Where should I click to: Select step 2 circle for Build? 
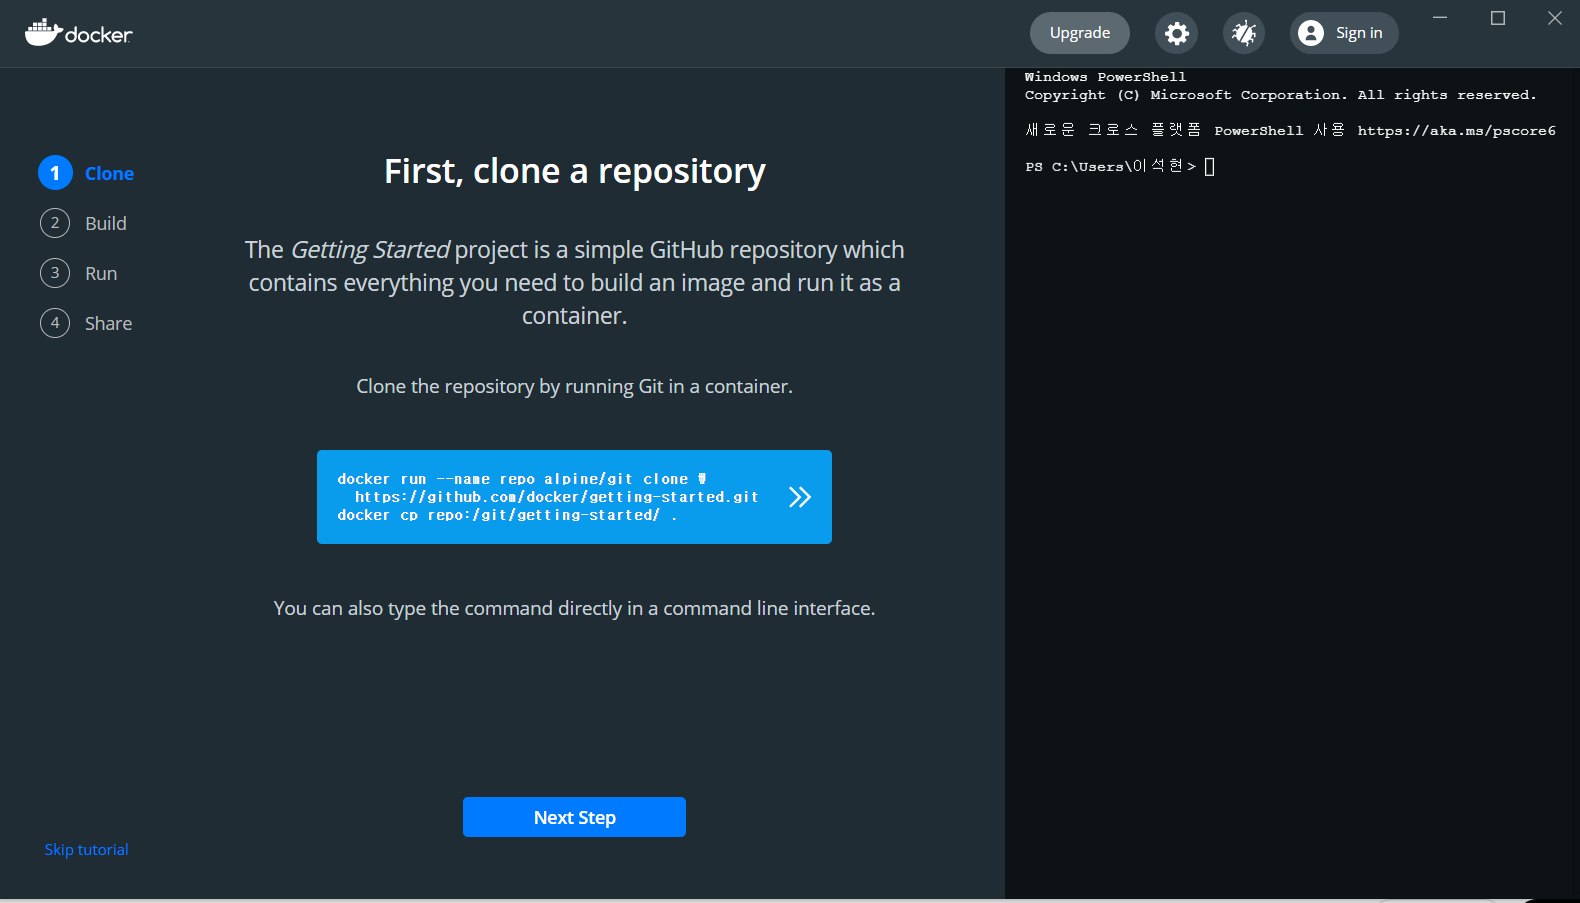click(55, 223)
